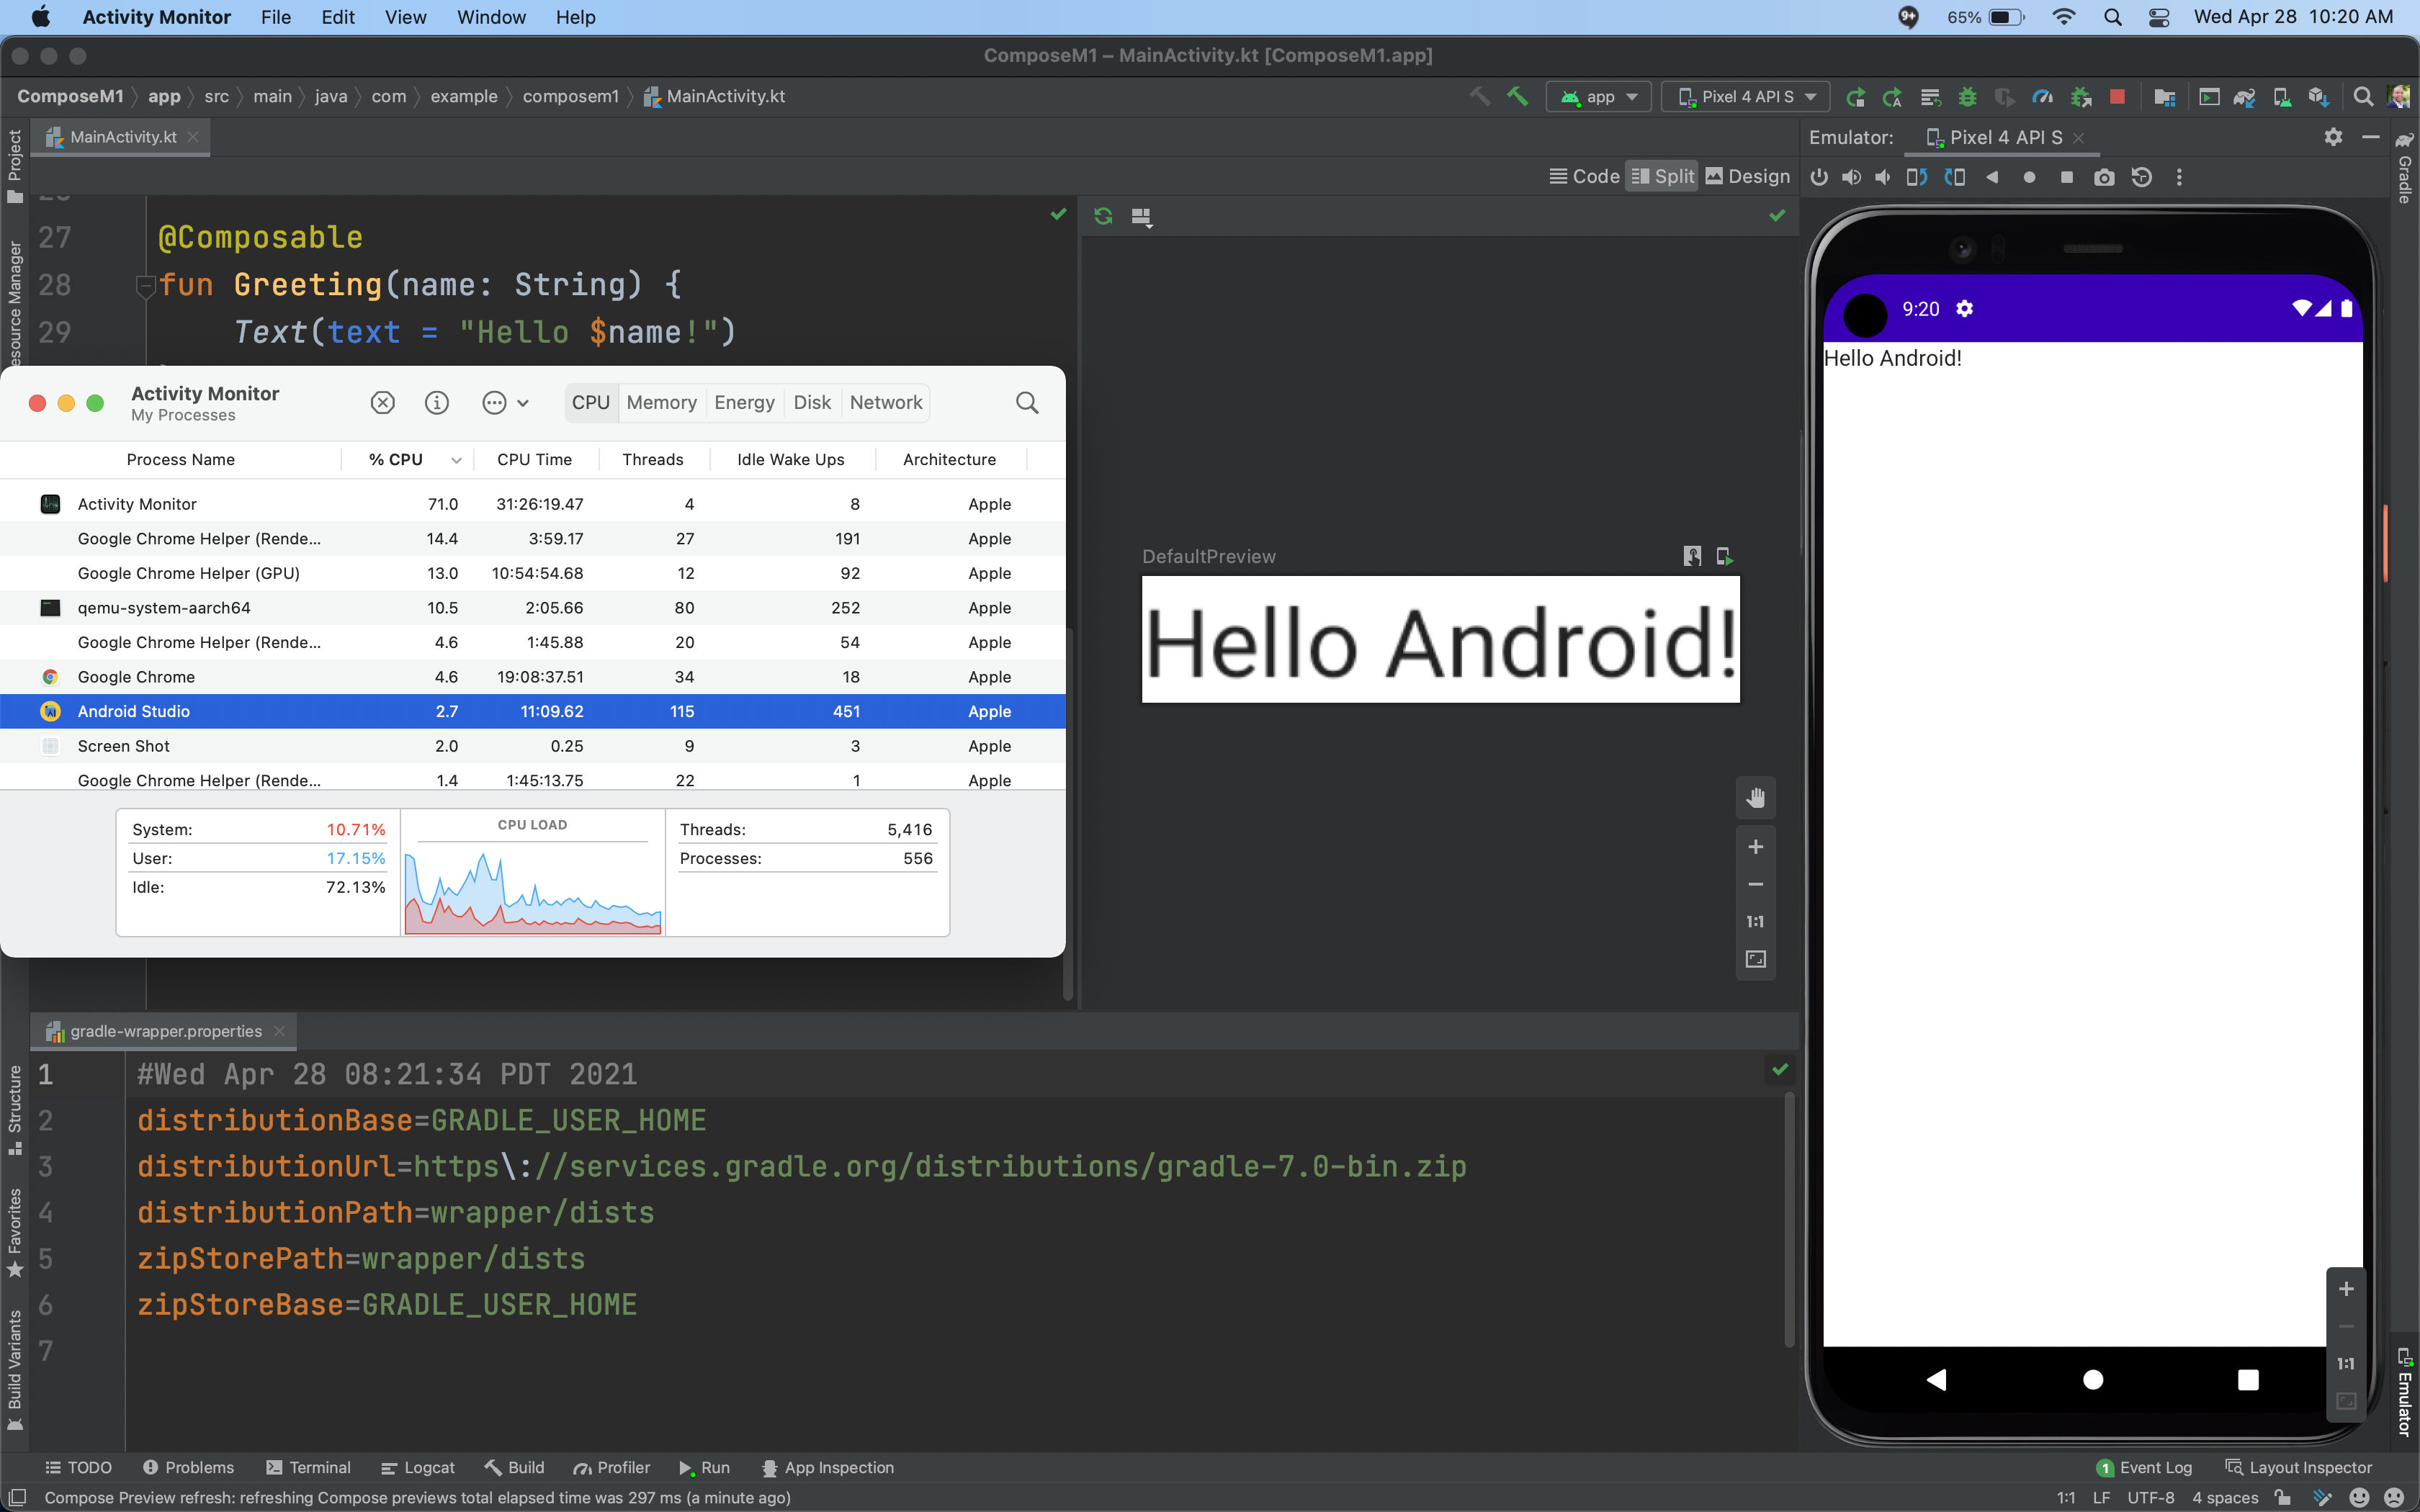Click CPU tab in Activity Monitor
The height and width of the screenshot is (1512, 2420).
pyautogui.click(x=591, y=402)
